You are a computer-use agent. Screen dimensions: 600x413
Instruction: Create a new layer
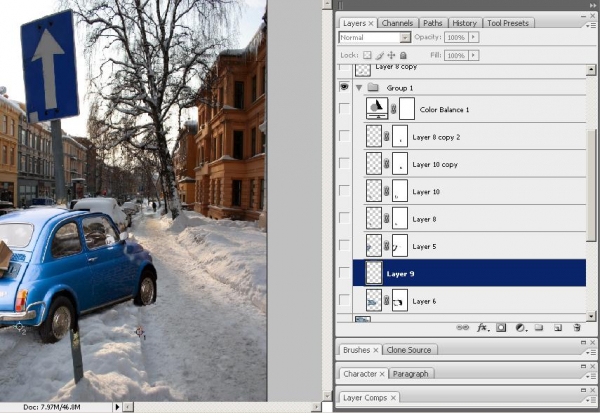point(558,328)
